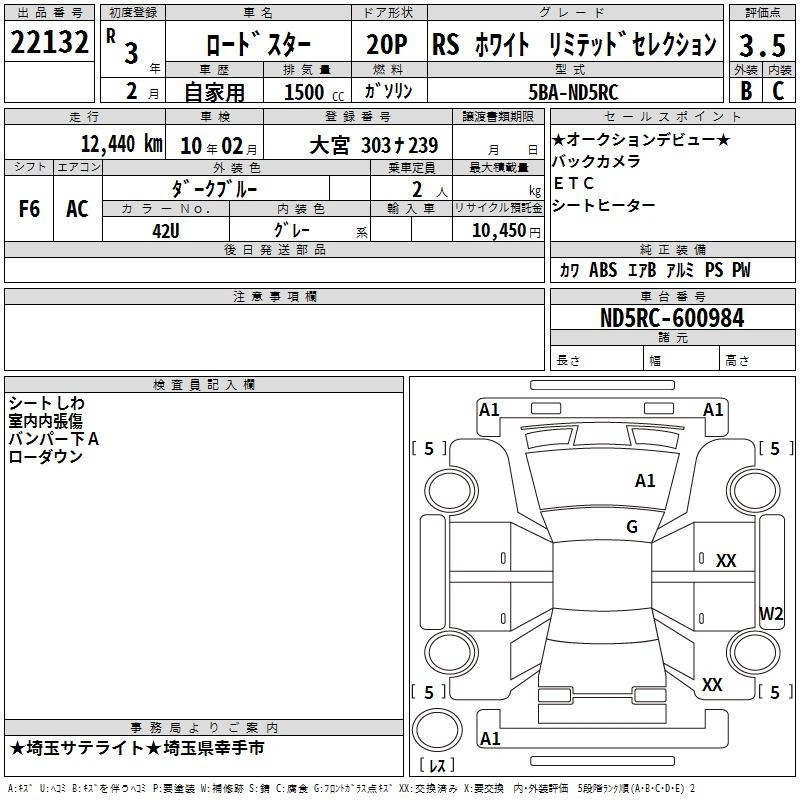The width and height of the screenshot is (800, 800).
Task: Click the G windshield mark on diagram
Action: click(632, 526)
